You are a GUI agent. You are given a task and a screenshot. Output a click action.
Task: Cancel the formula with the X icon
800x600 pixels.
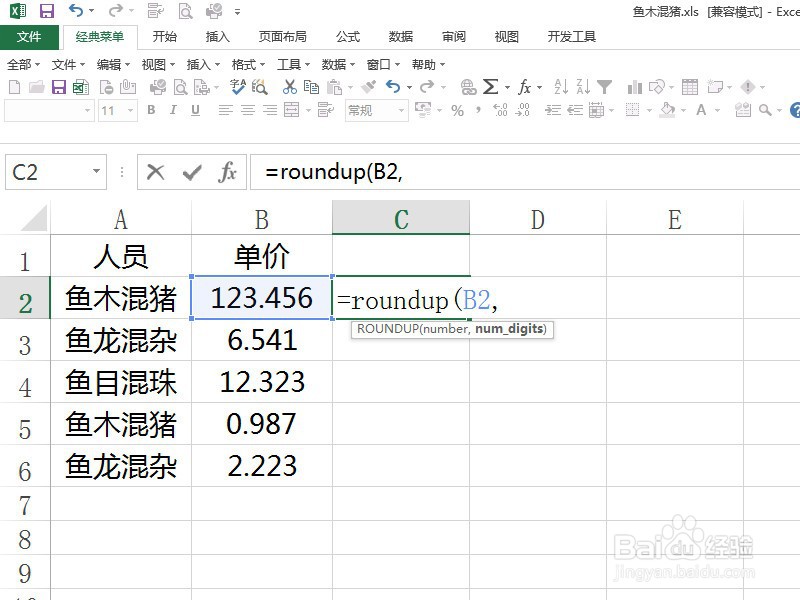point(158,172)
